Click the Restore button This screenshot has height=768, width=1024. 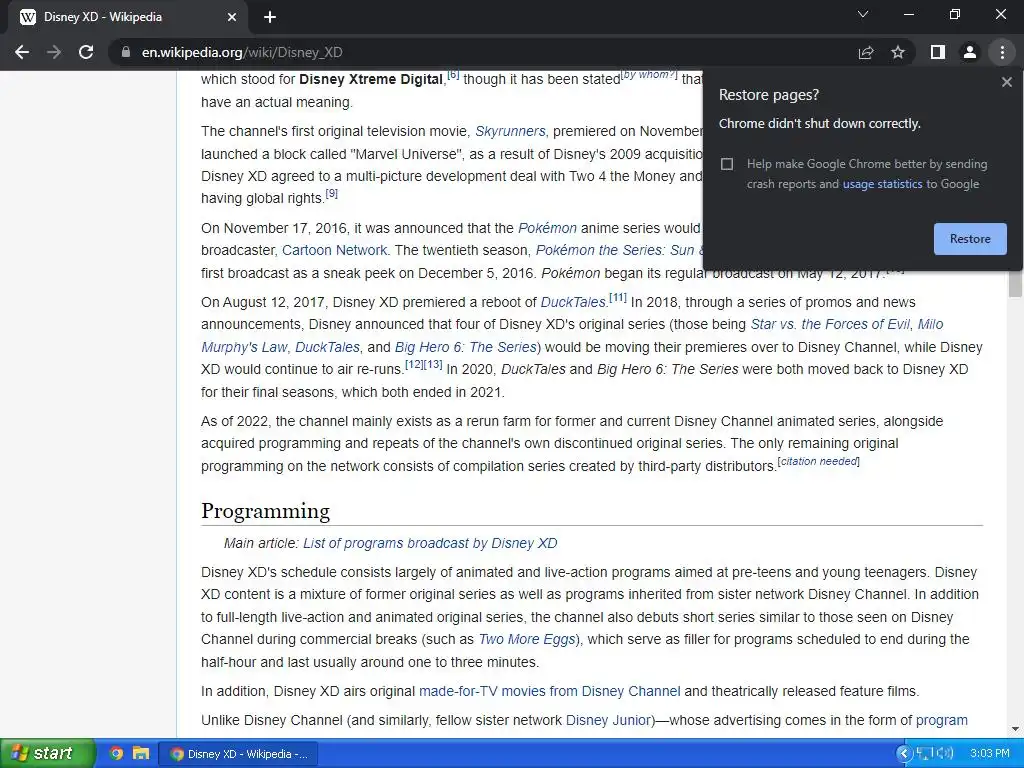point(970,239)
